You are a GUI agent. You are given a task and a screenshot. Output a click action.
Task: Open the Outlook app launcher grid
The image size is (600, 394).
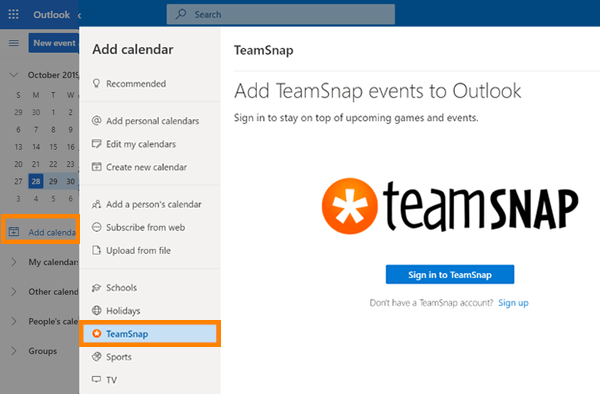[x=13, y=15]
